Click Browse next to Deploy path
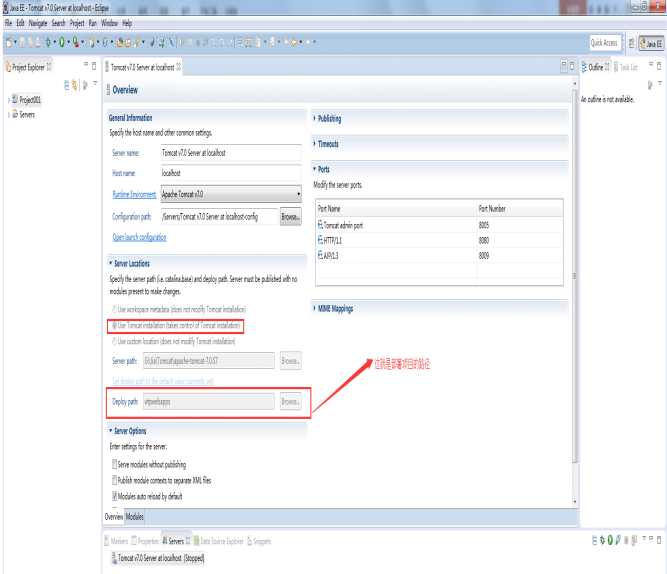 point(291,401)
